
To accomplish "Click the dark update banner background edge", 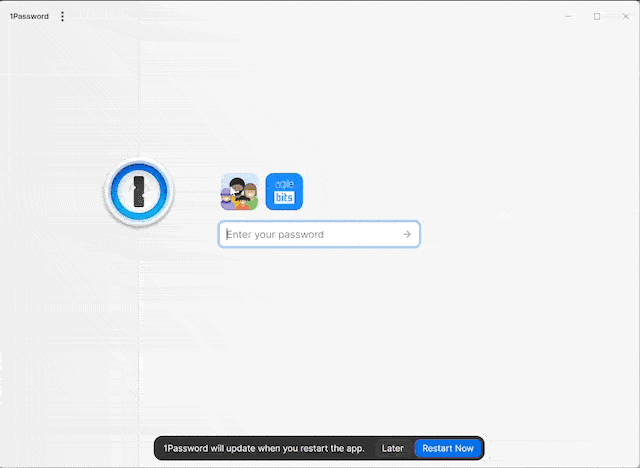I will [x=159, y=448].
